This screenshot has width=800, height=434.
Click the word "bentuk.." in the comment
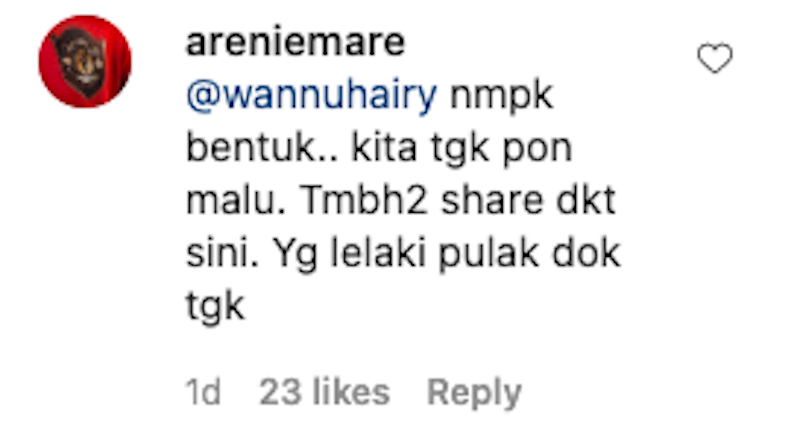pyautogui.click(x=262, y=148)
